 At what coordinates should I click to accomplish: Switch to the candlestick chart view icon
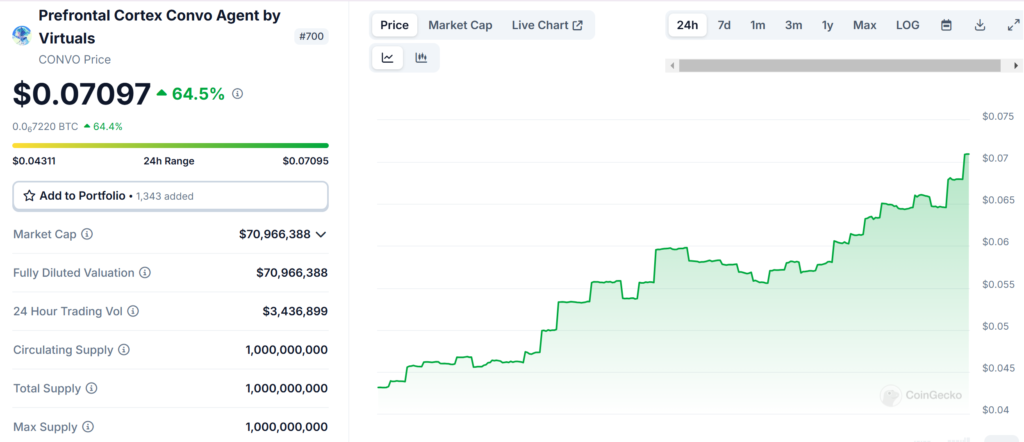[x=421, y=58]
